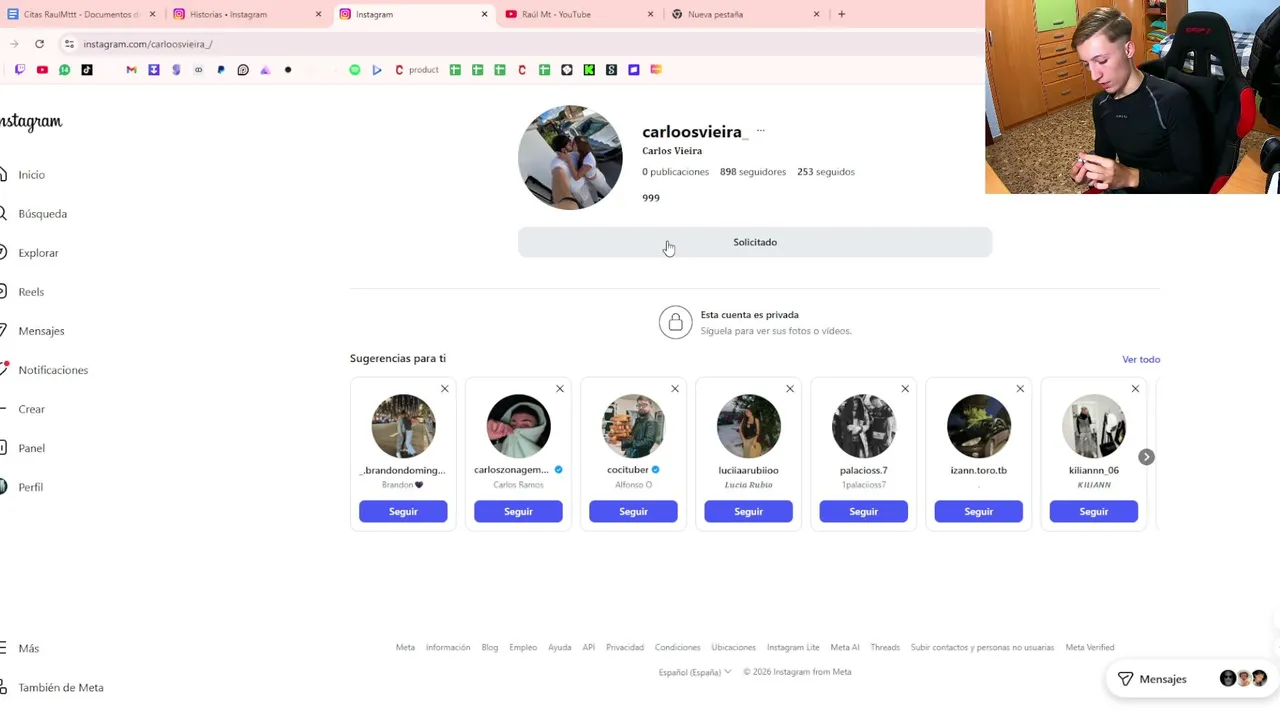Image resolution: width=1280 pixels, height=720 pixels.
Task: Open a new browser tab
Action: click(841, 14)
